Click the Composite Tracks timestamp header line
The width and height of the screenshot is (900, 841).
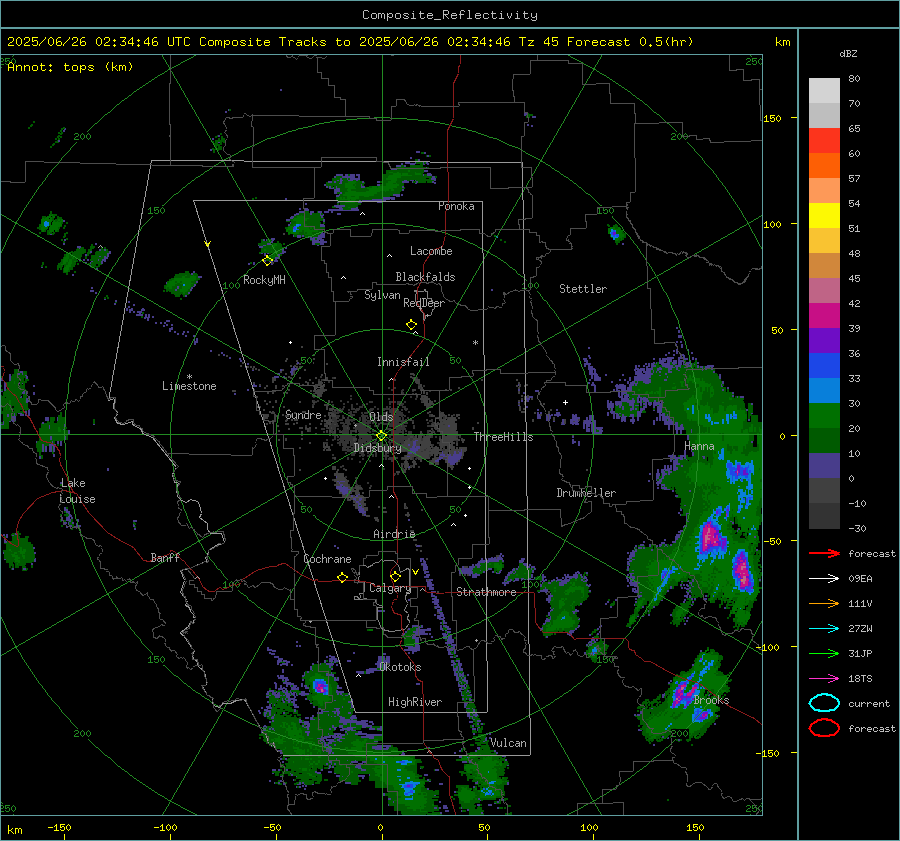(350, 42)
